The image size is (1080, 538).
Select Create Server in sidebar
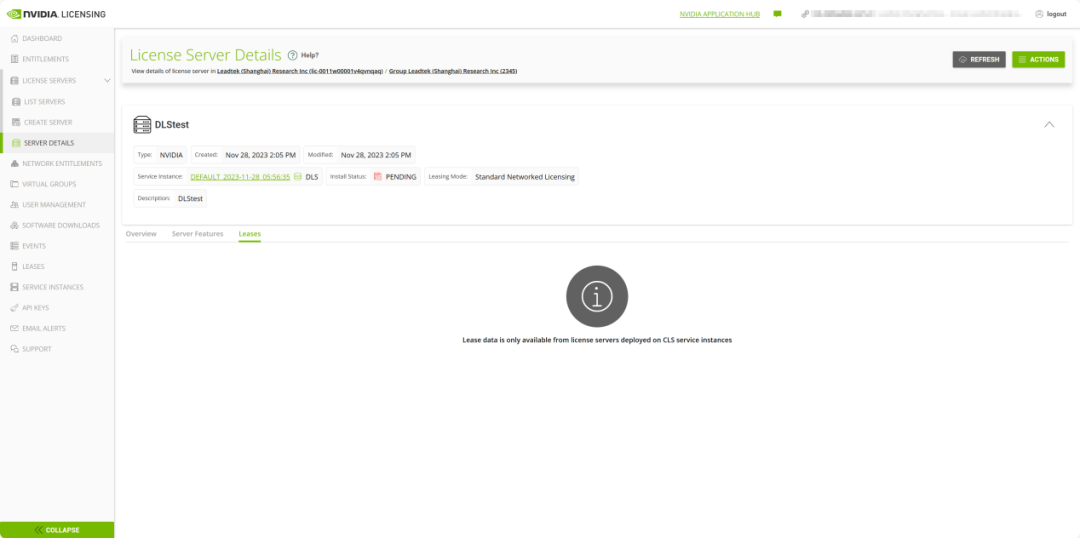pos(48,122)
